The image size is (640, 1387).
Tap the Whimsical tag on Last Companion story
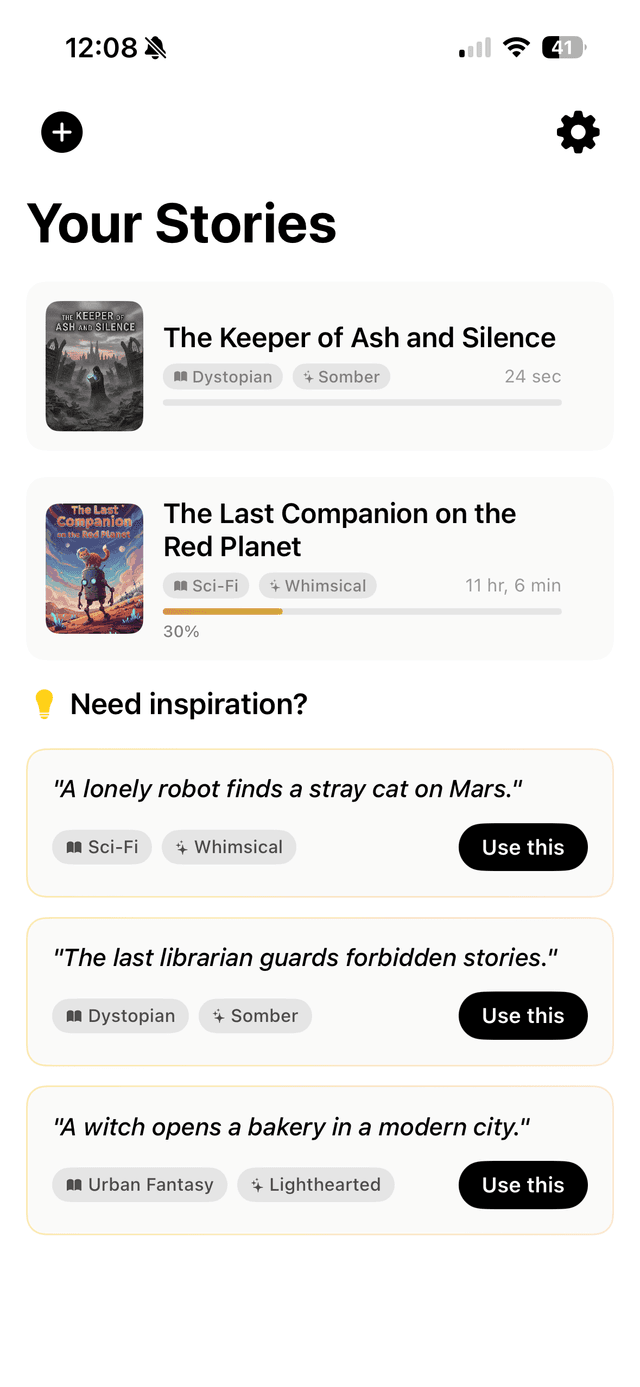[318, 586]
